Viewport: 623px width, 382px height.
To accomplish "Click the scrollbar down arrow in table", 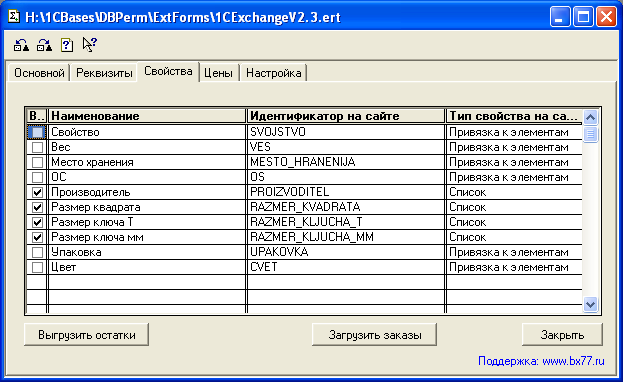I will (590, 305).
